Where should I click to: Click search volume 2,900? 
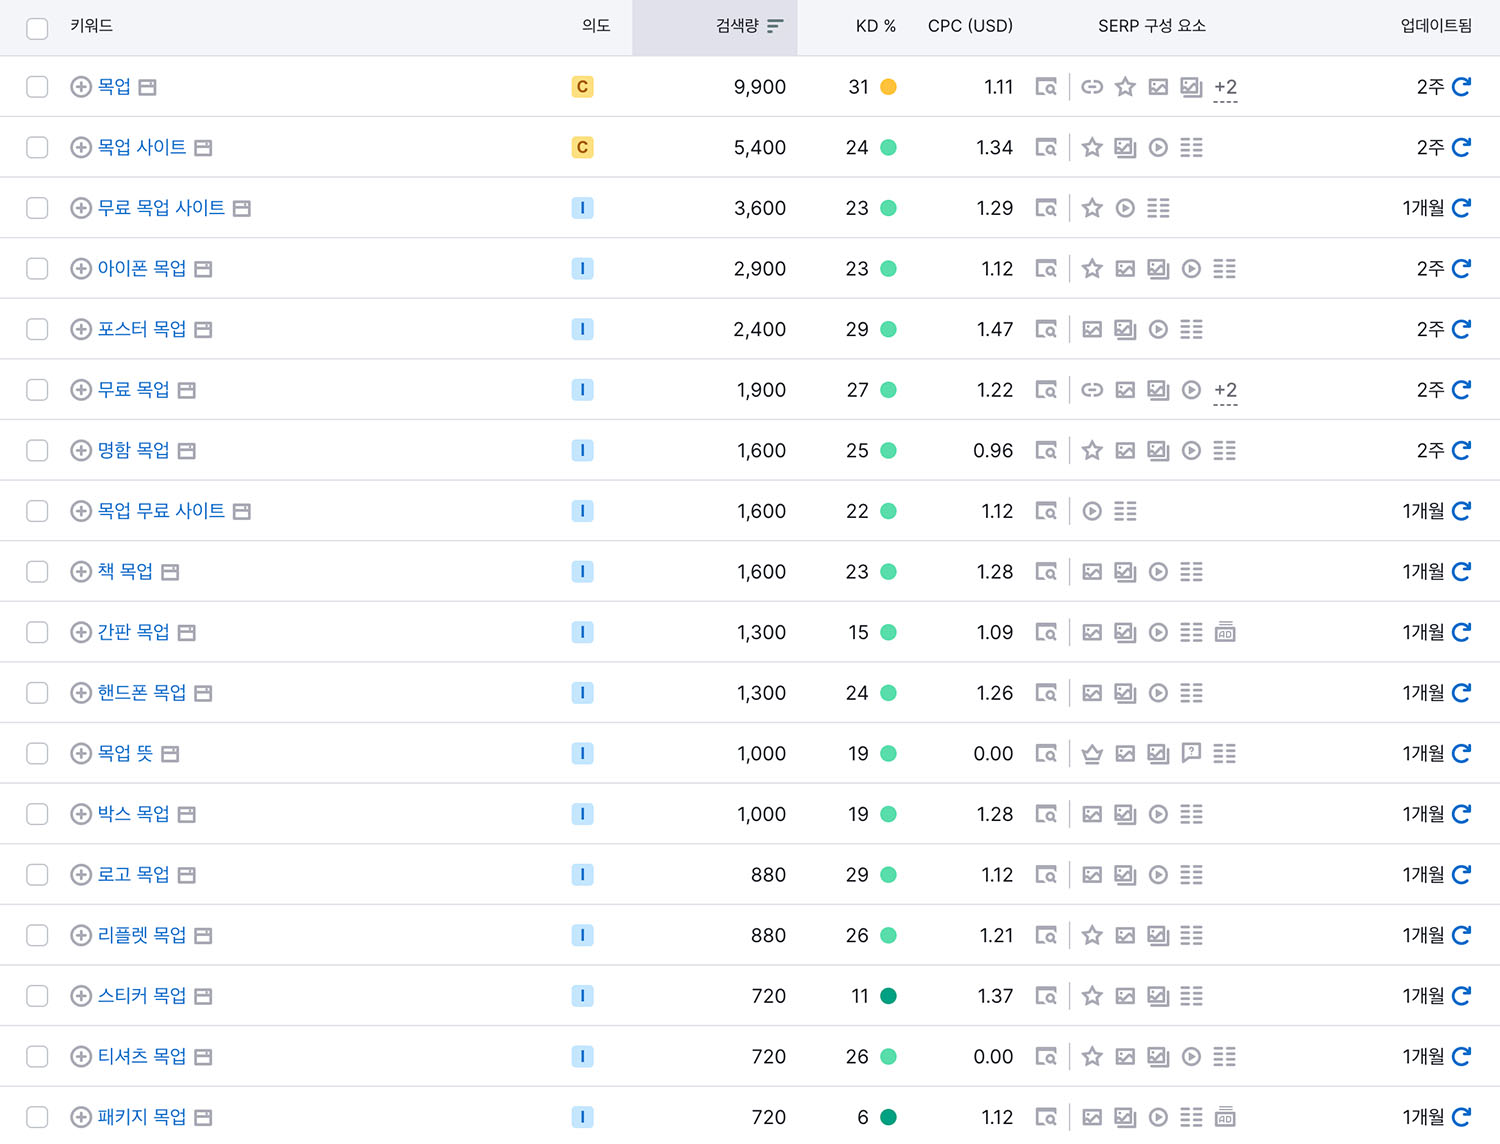(760, 269)
